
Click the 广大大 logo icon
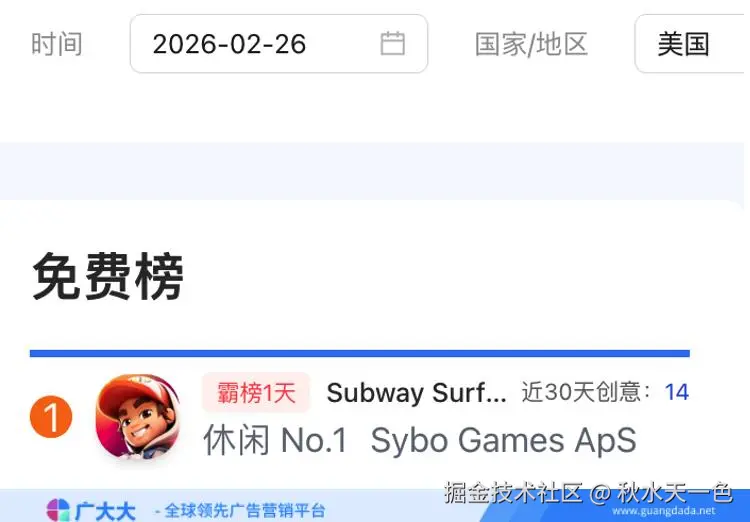(x=58, y=510)
